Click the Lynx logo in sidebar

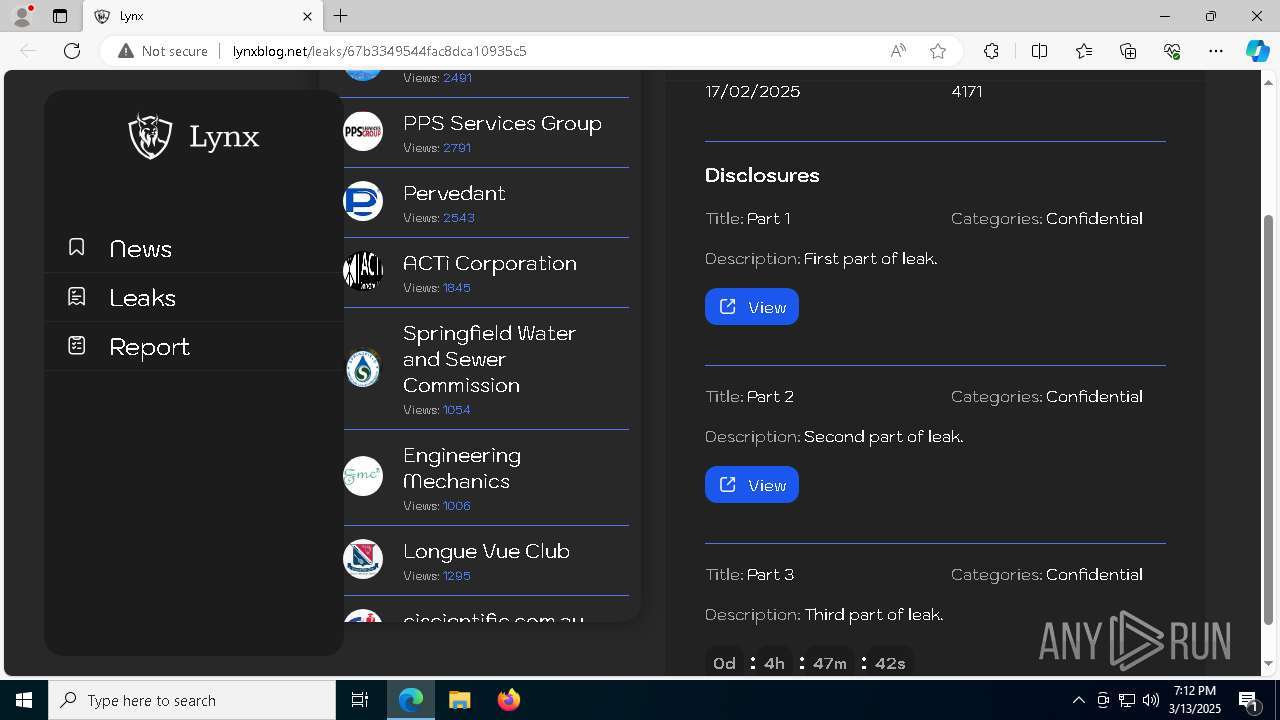[194, 137]
